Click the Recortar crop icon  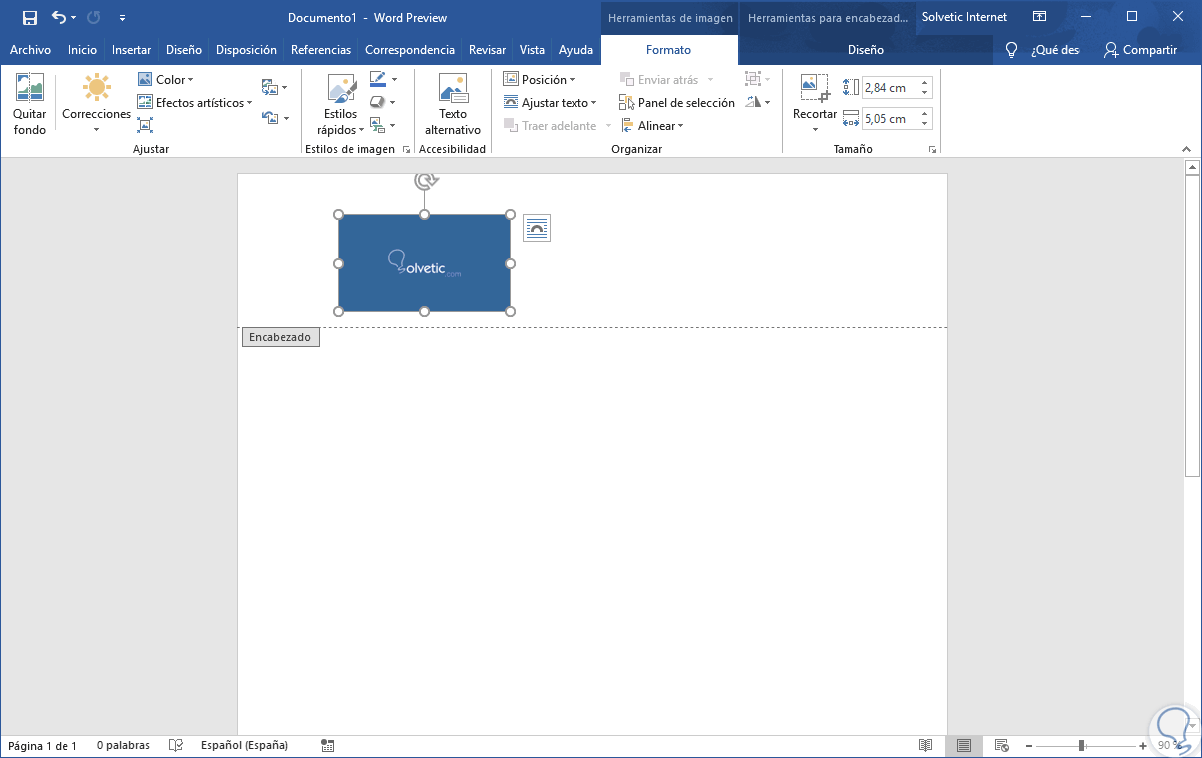click(x=815, y=88)
